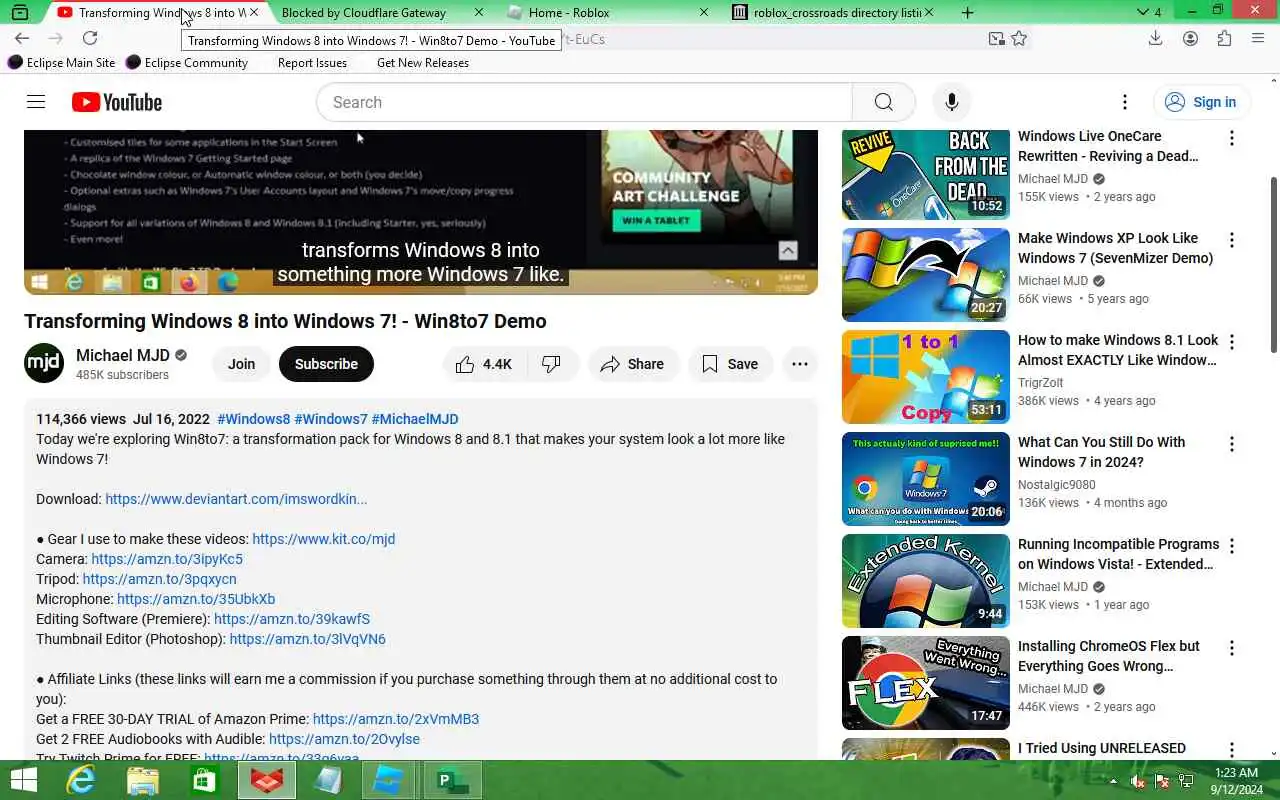Open Running Incompatible Programs video thumbnail

coord(926,581)
